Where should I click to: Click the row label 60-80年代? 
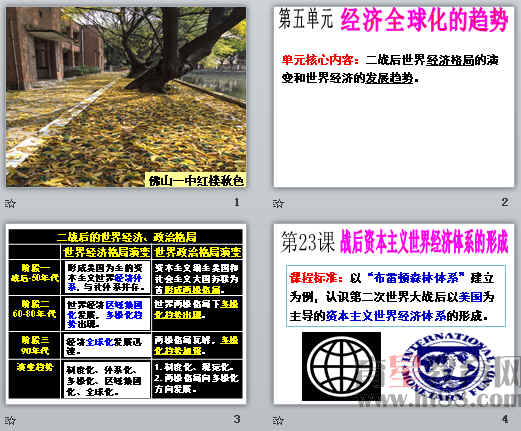tap(34, 314)
